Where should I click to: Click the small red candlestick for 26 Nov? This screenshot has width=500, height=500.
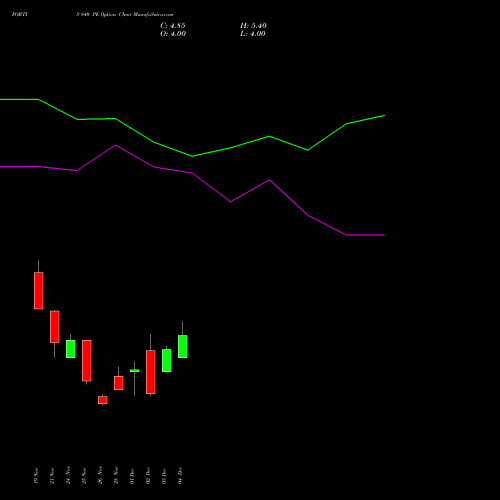(x=103, y=400)
